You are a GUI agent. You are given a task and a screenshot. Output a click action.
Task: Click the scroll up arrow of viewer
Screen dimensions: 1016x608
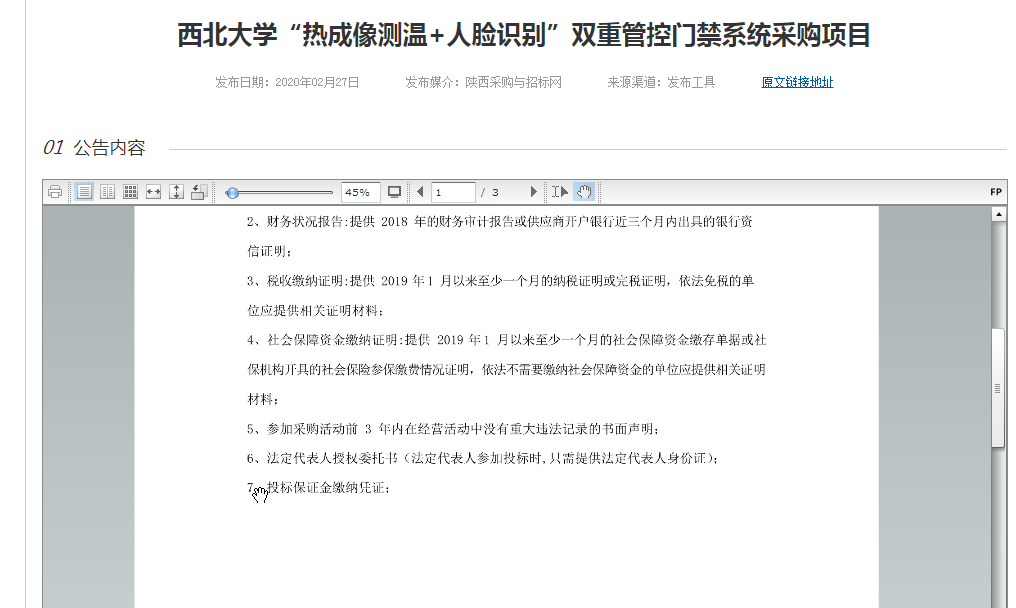tap(999, 214)
